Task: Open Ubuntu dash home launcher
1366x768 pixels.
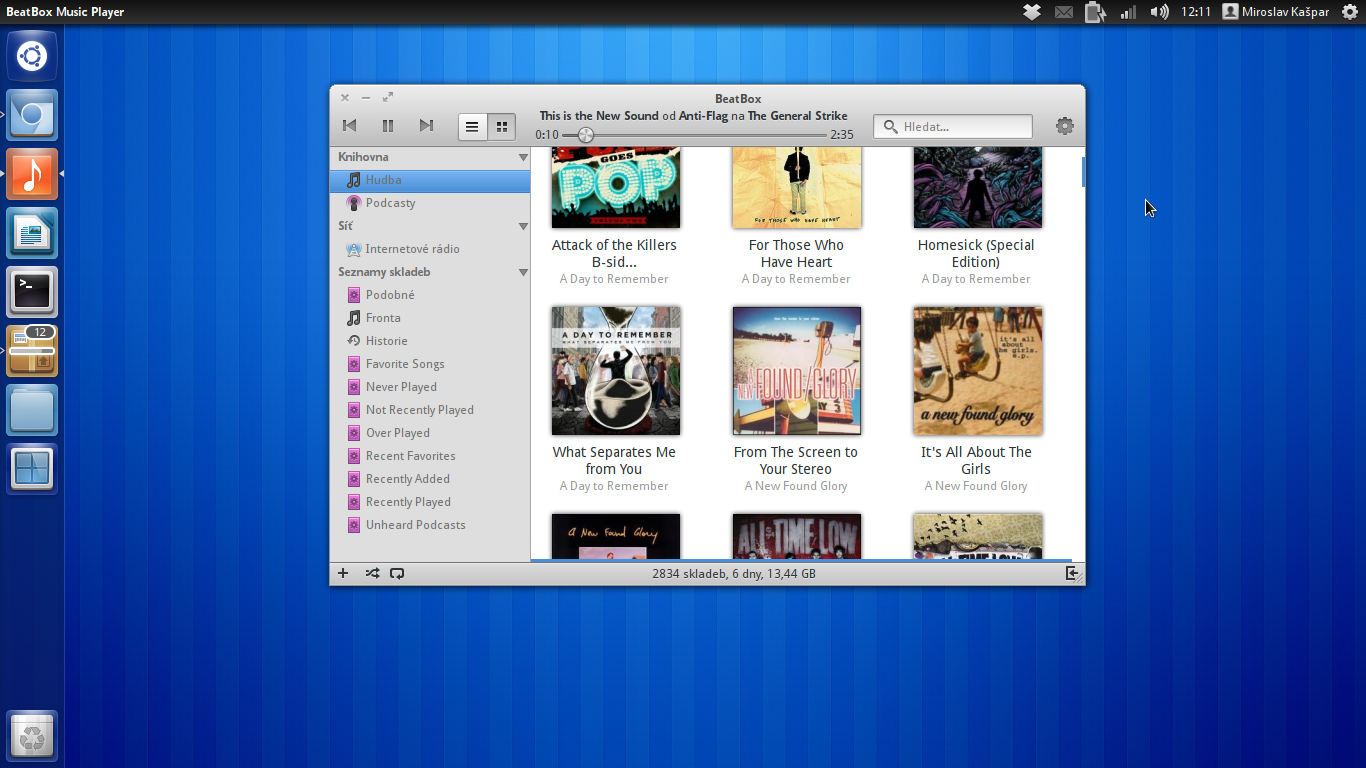Action: tap(32, 56)
